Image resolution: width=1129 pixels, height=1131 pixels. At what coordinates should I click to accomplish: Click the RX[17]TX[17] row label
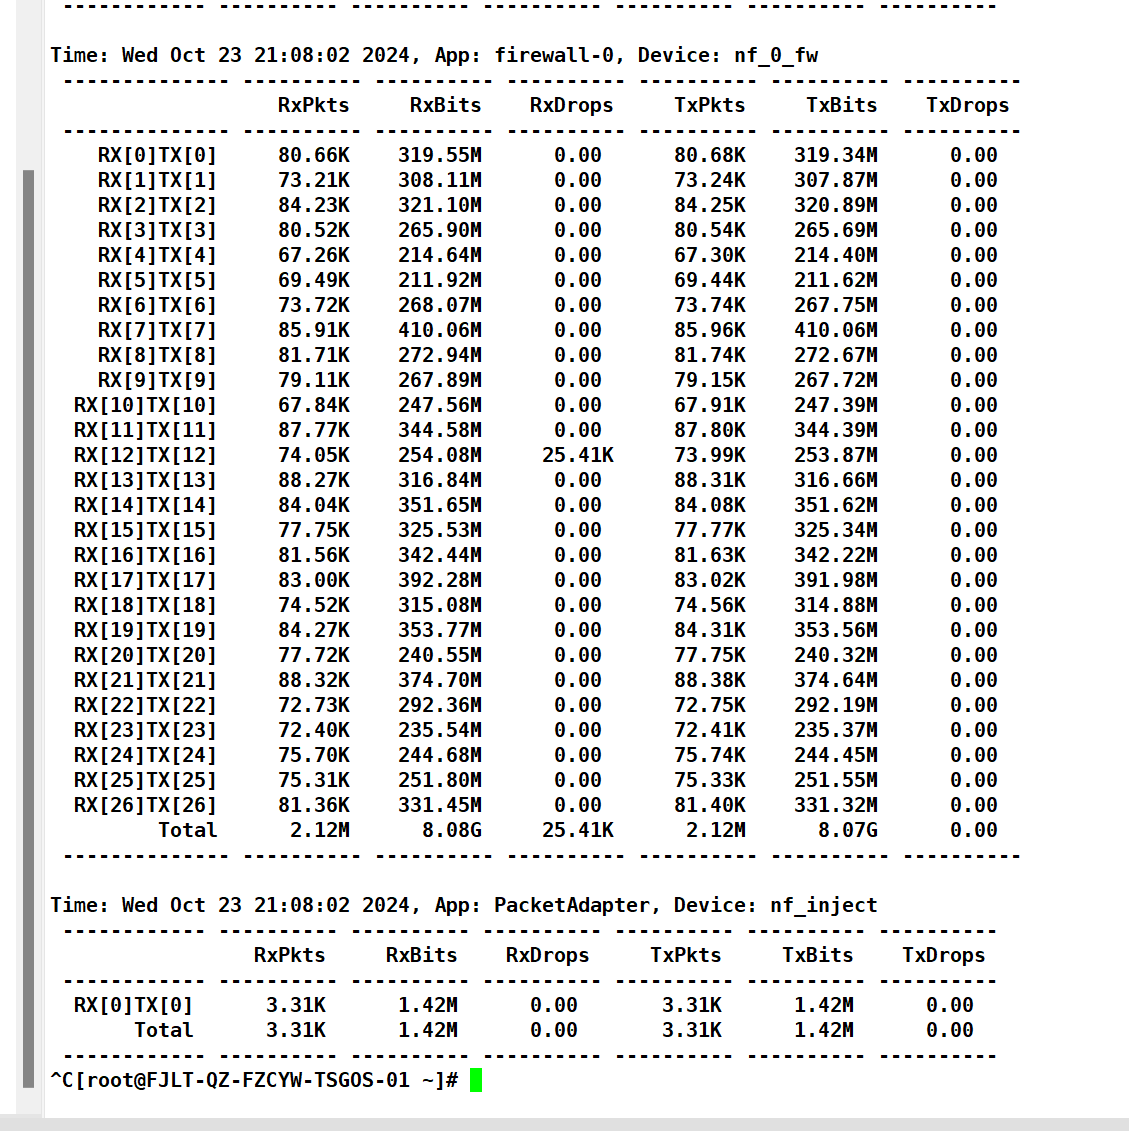[x=145, y=580]
